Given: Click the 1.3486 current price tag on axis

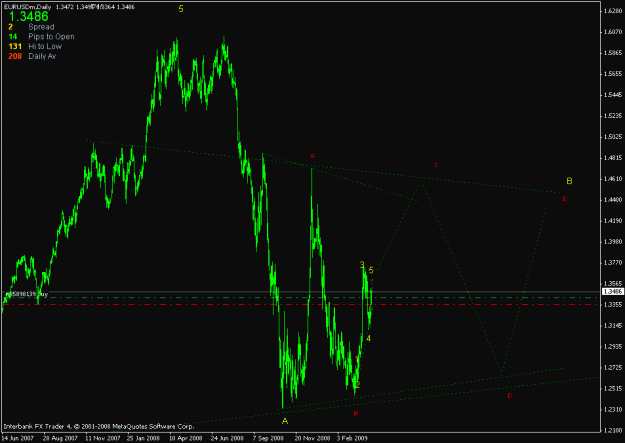Looking at the screenshot, I should pos(612,291).
